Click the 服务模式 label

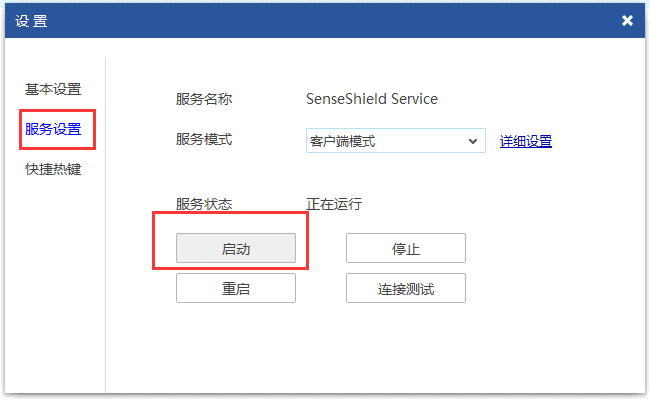click(x=204, y=139)
